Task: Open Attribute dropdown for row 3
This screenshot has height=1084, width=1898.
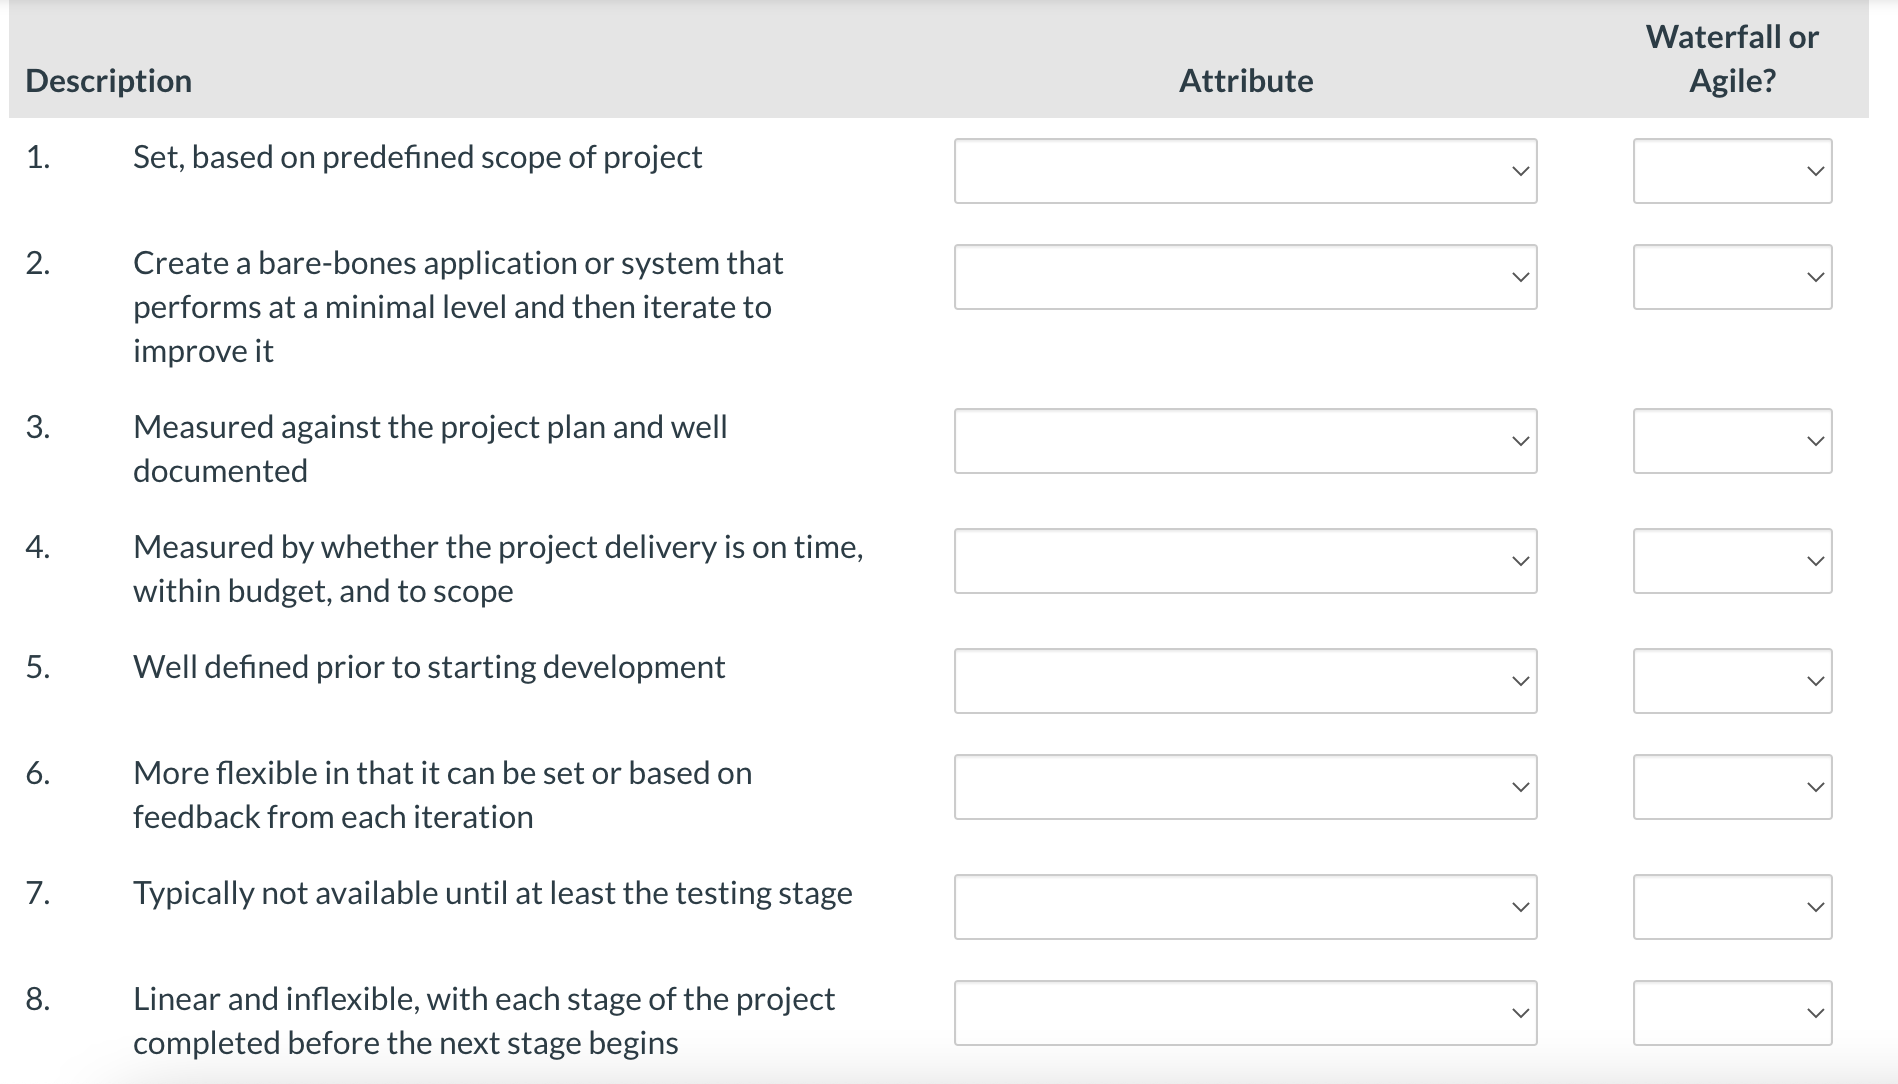Action: 1245,441
